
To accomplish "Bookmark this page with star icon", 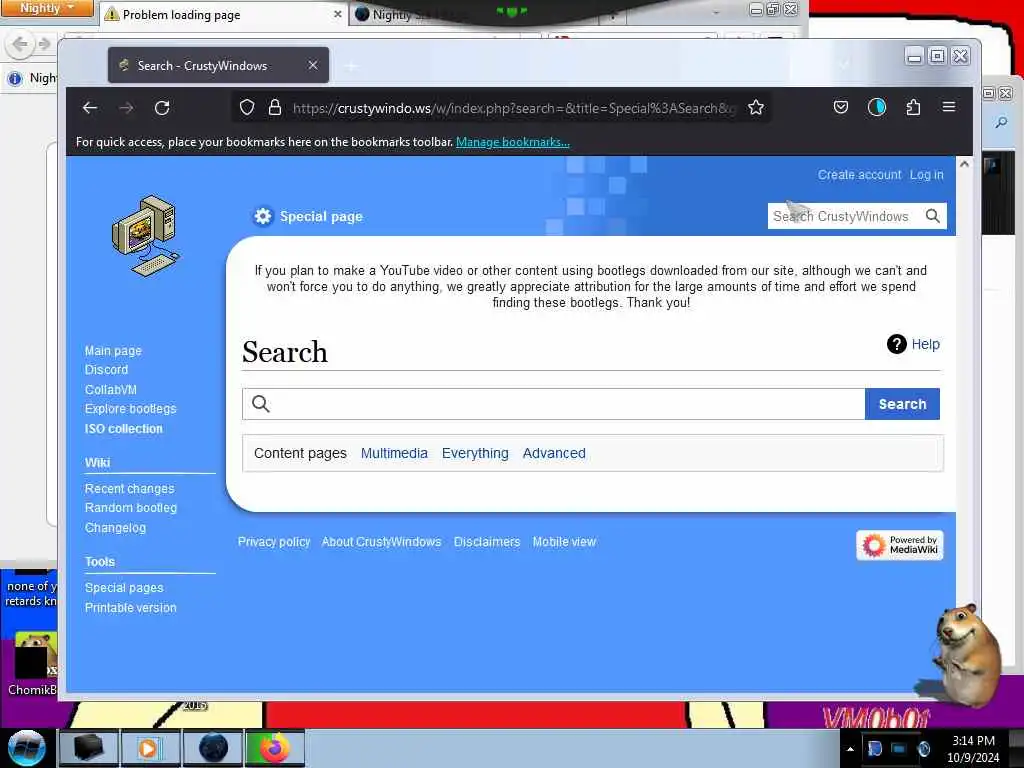I will click(x=756, y=108).
